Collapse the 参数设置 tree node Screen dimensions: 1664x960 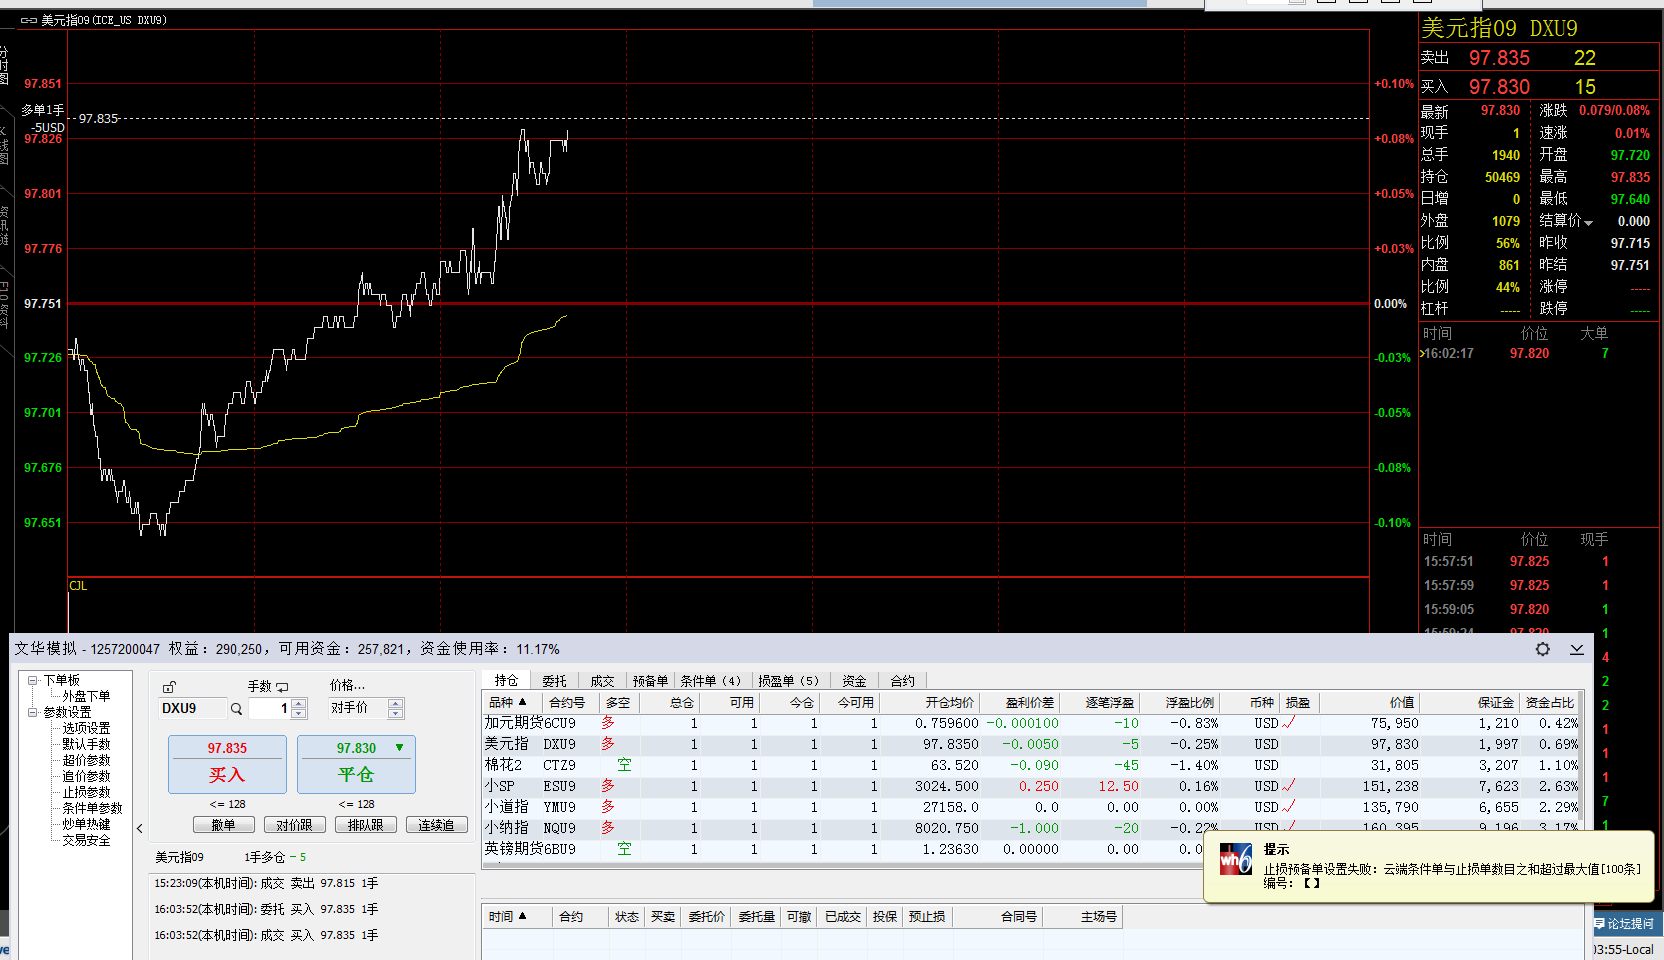33,712
